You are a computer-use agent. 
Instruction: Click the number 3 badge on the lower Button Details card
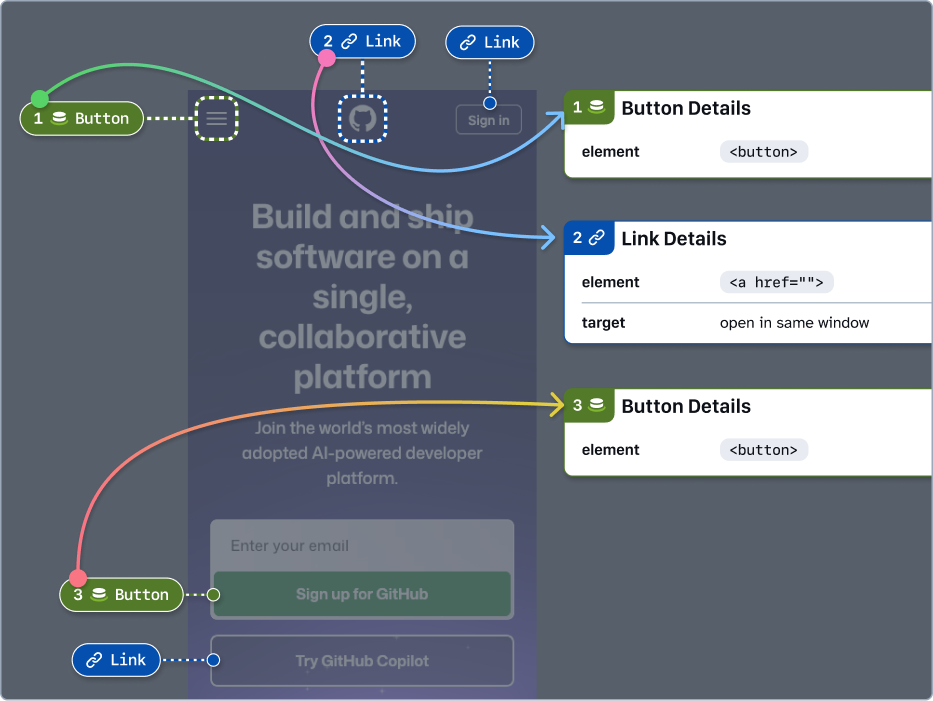point(588,406)
